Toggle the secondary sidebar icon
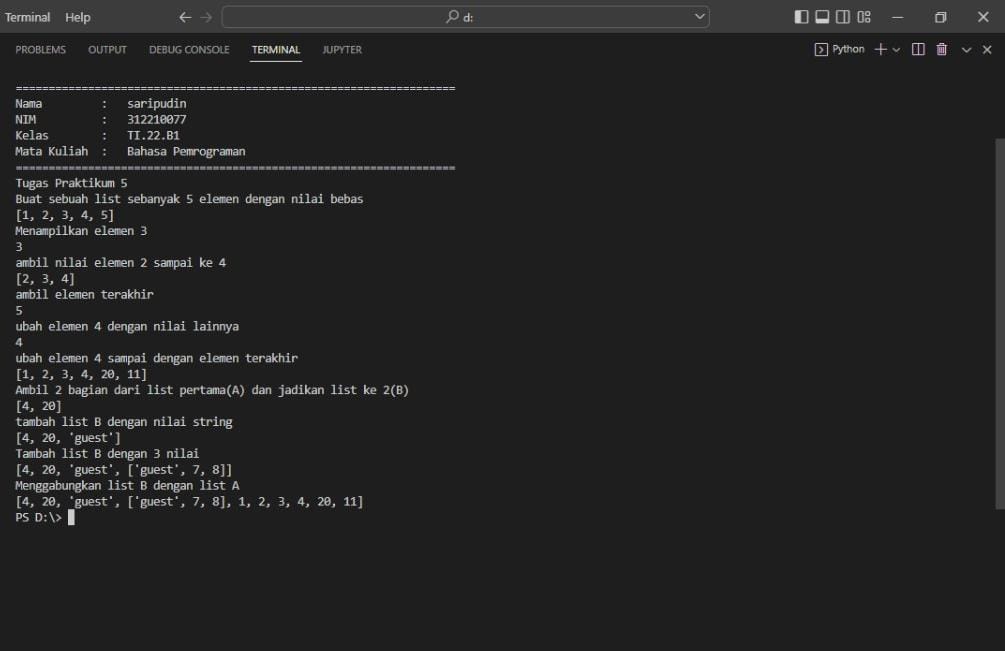Screen dimensions: 1005x651 (x=842, y=17)
